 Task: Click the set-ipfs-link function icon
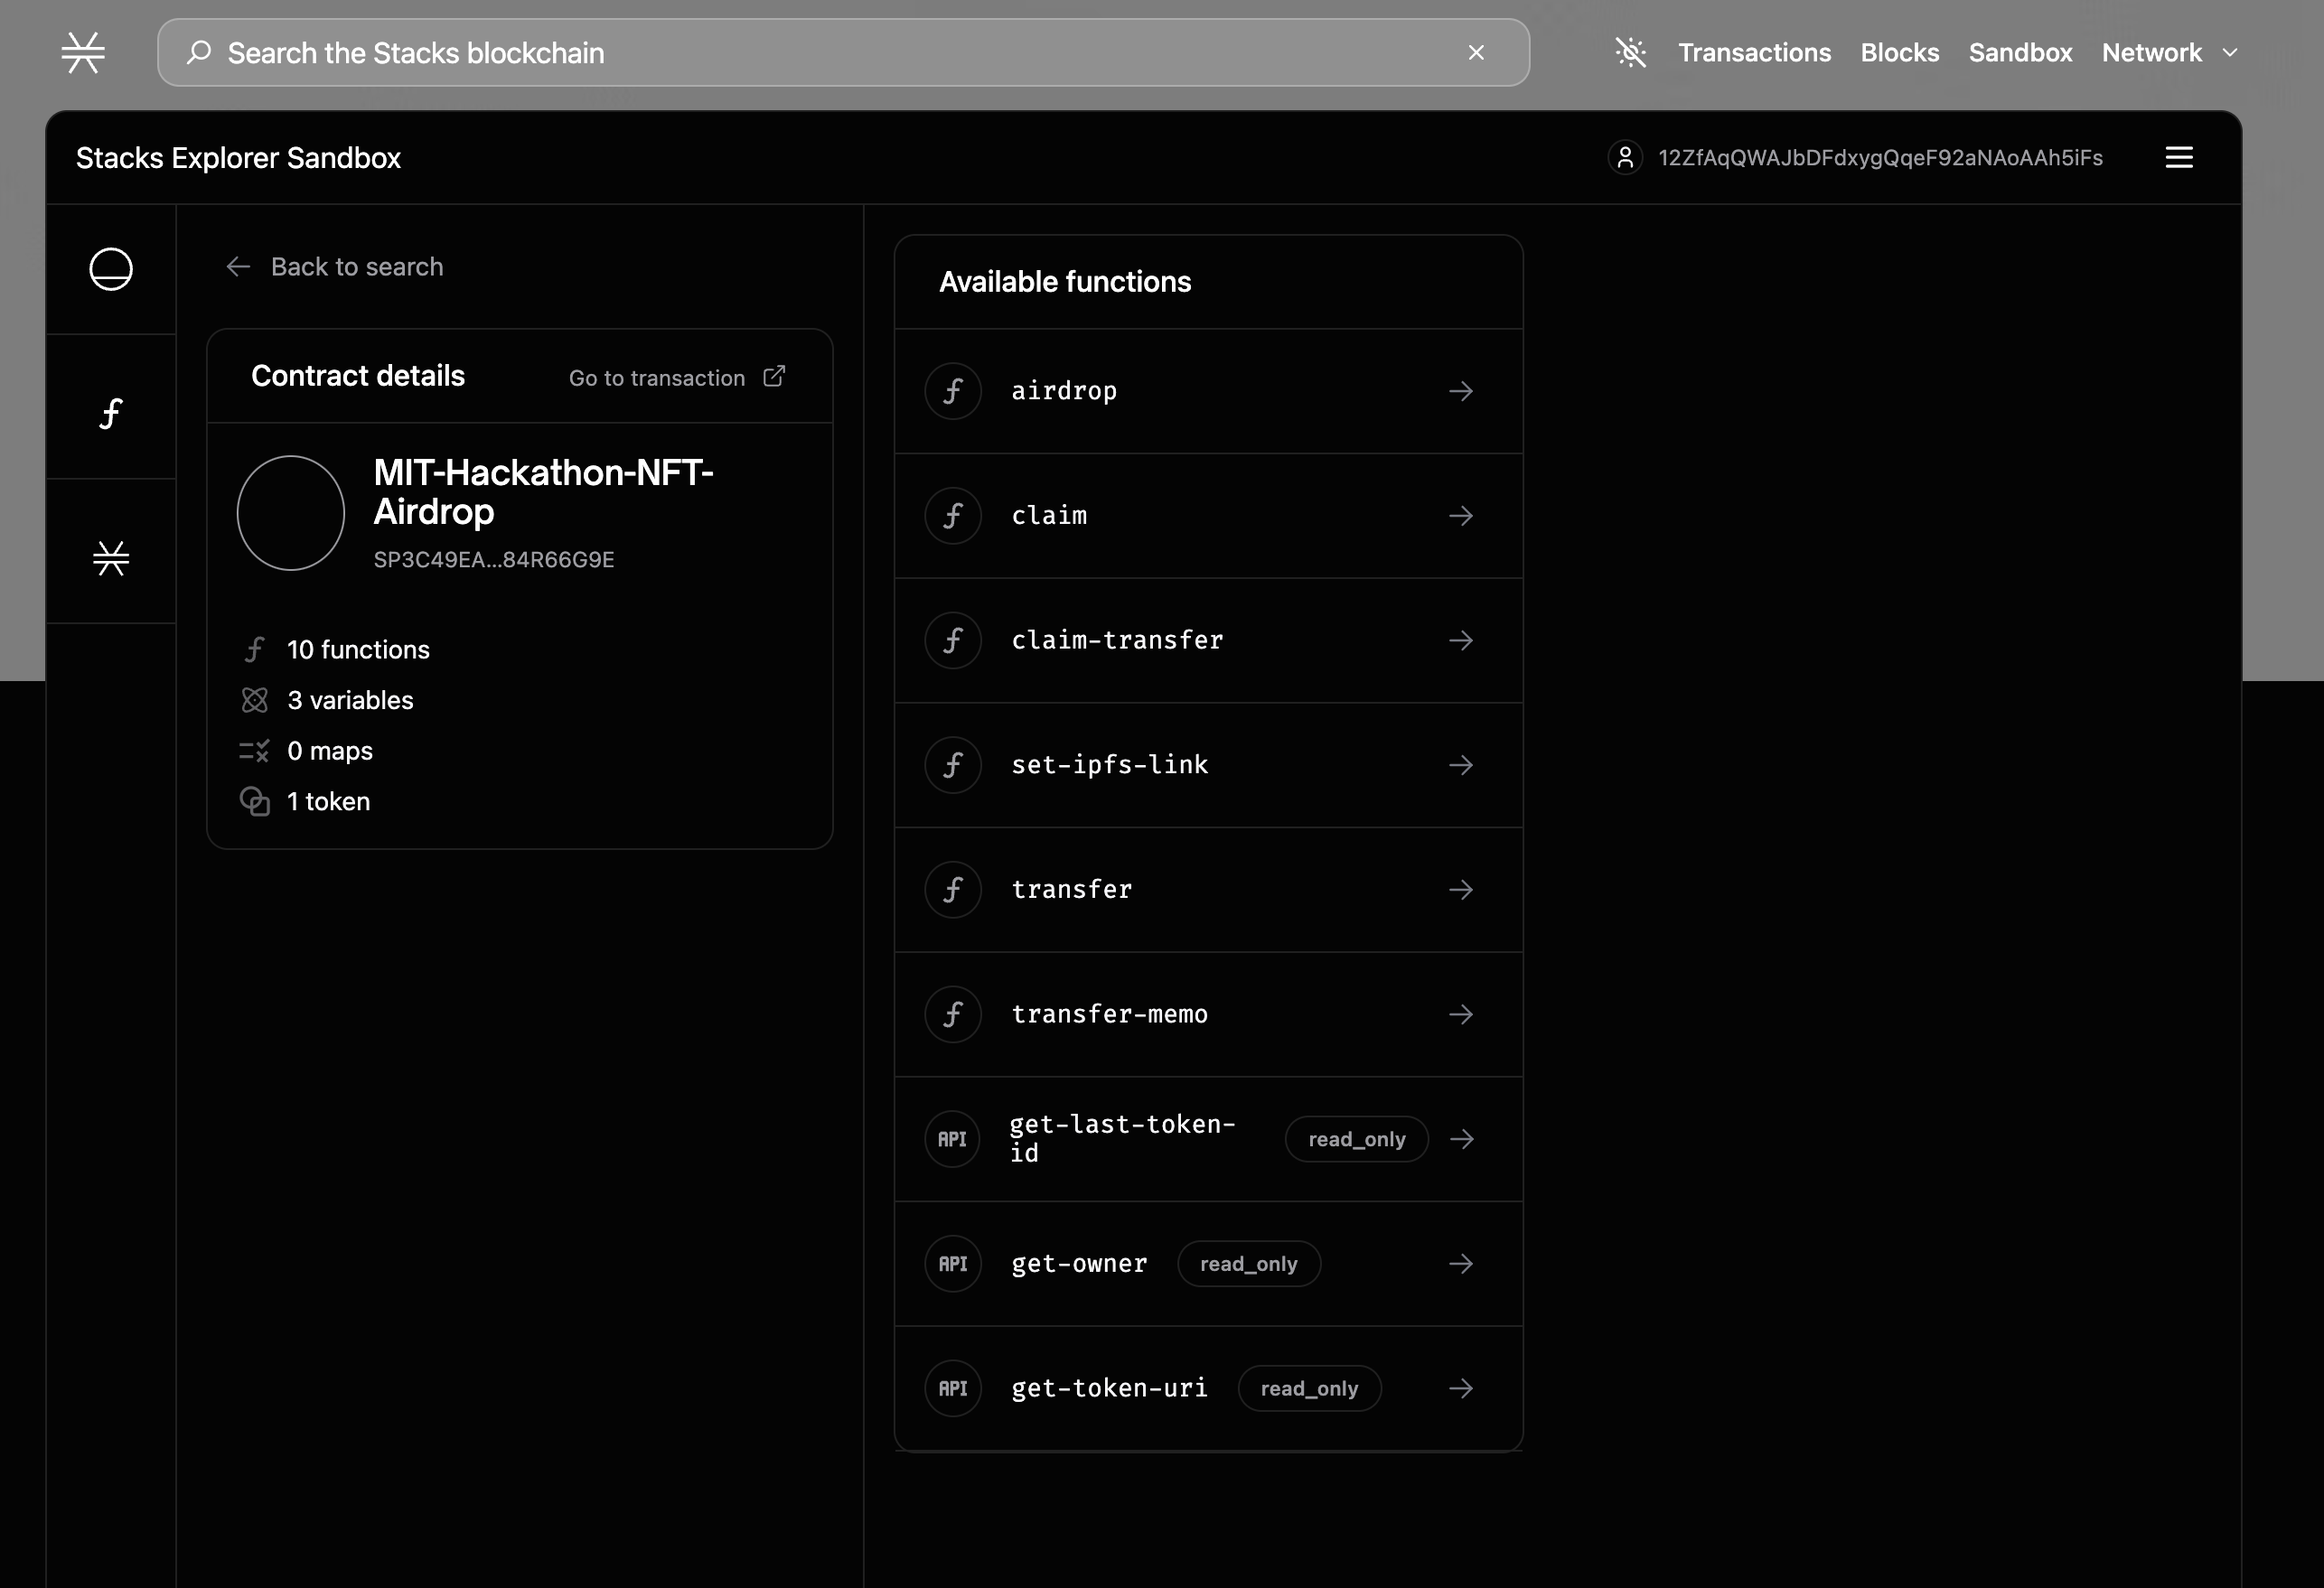(x=953, y=765)
